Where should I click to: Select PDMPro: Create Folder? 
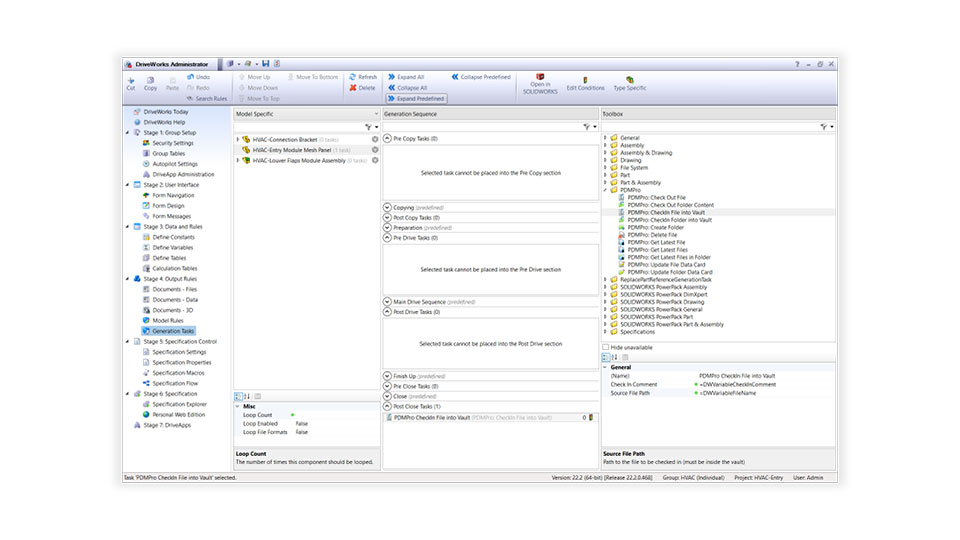655,227
